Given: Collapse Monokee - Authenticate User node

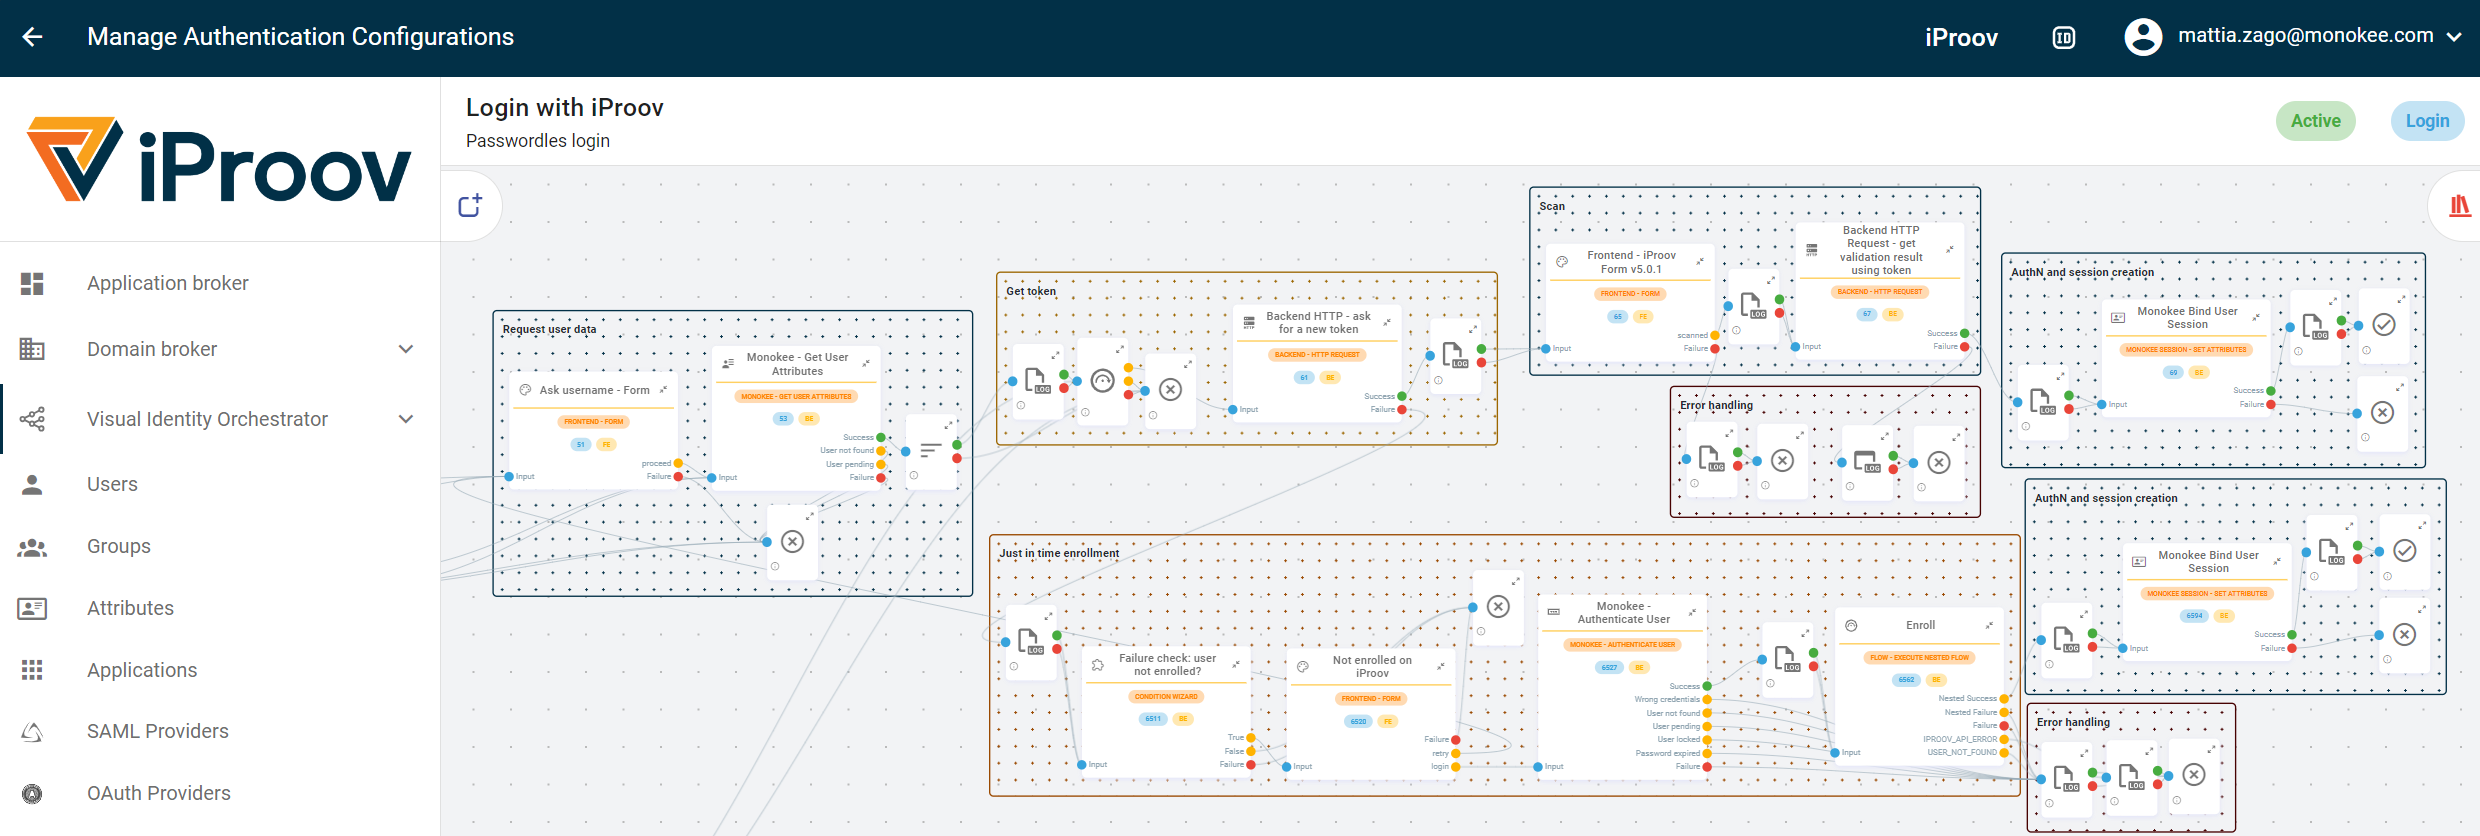Looking at the screenshot, I should 1692,612.
